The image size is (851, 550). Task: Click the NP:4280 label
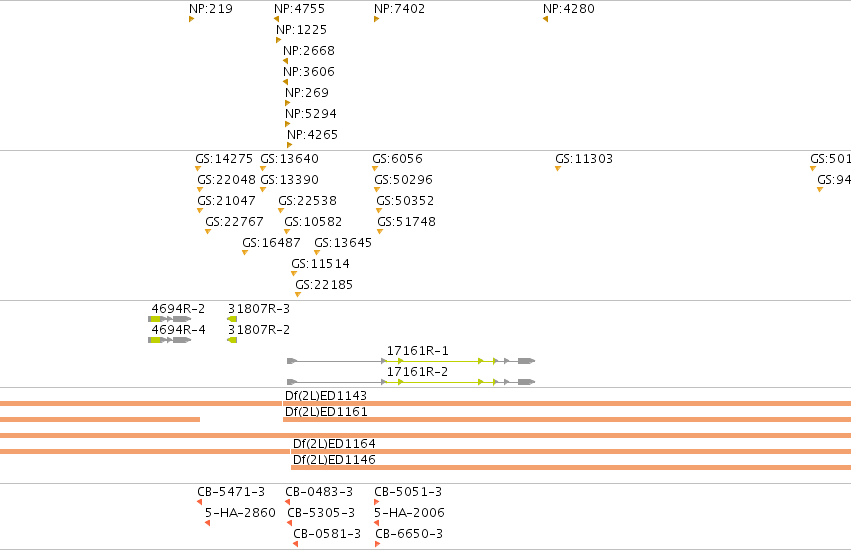pos(569,9)
